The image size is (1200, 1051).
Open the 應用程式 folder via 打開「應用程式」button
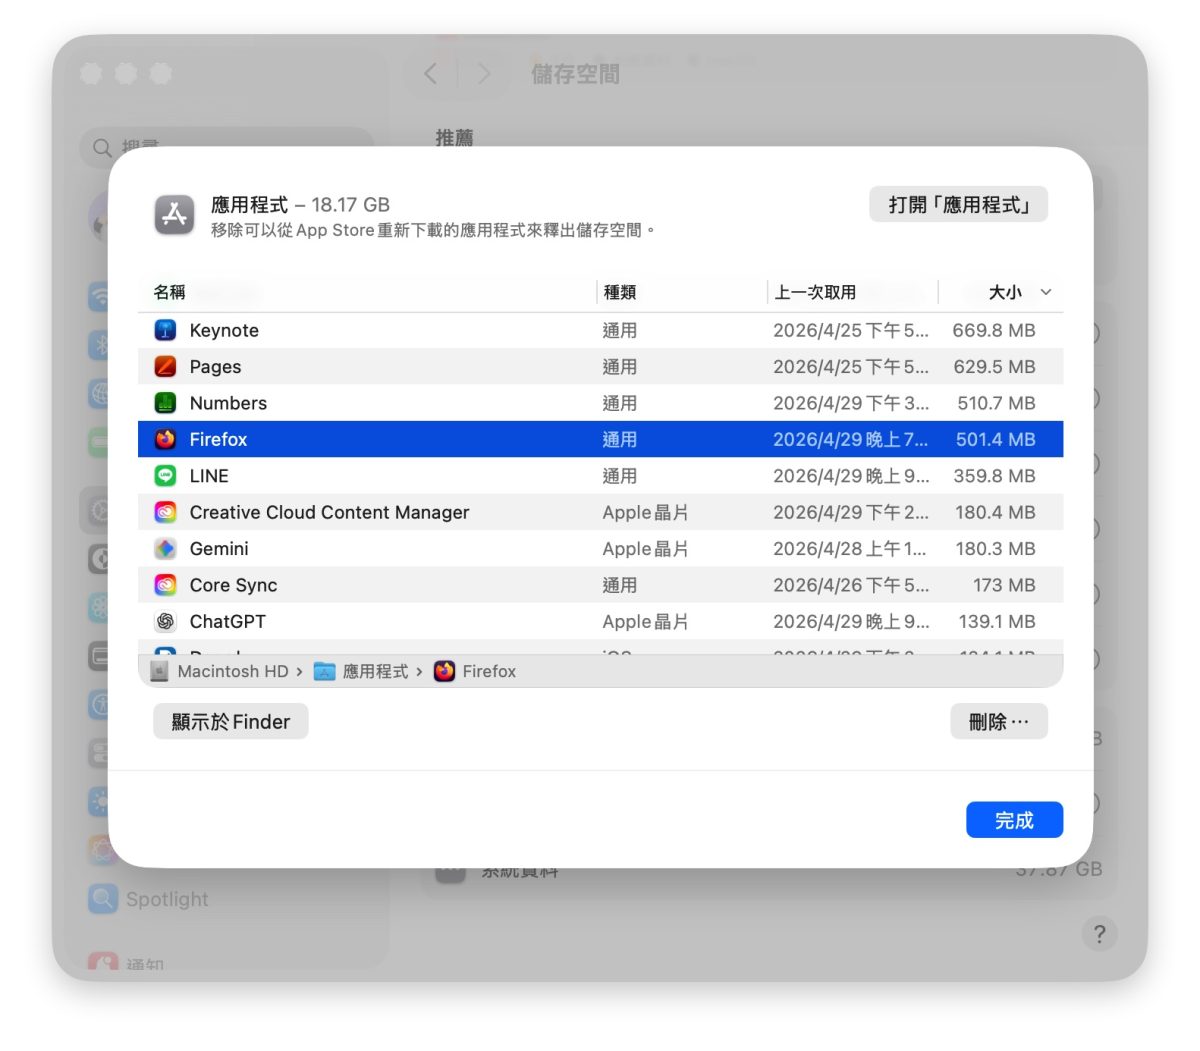tap(958, 204)
